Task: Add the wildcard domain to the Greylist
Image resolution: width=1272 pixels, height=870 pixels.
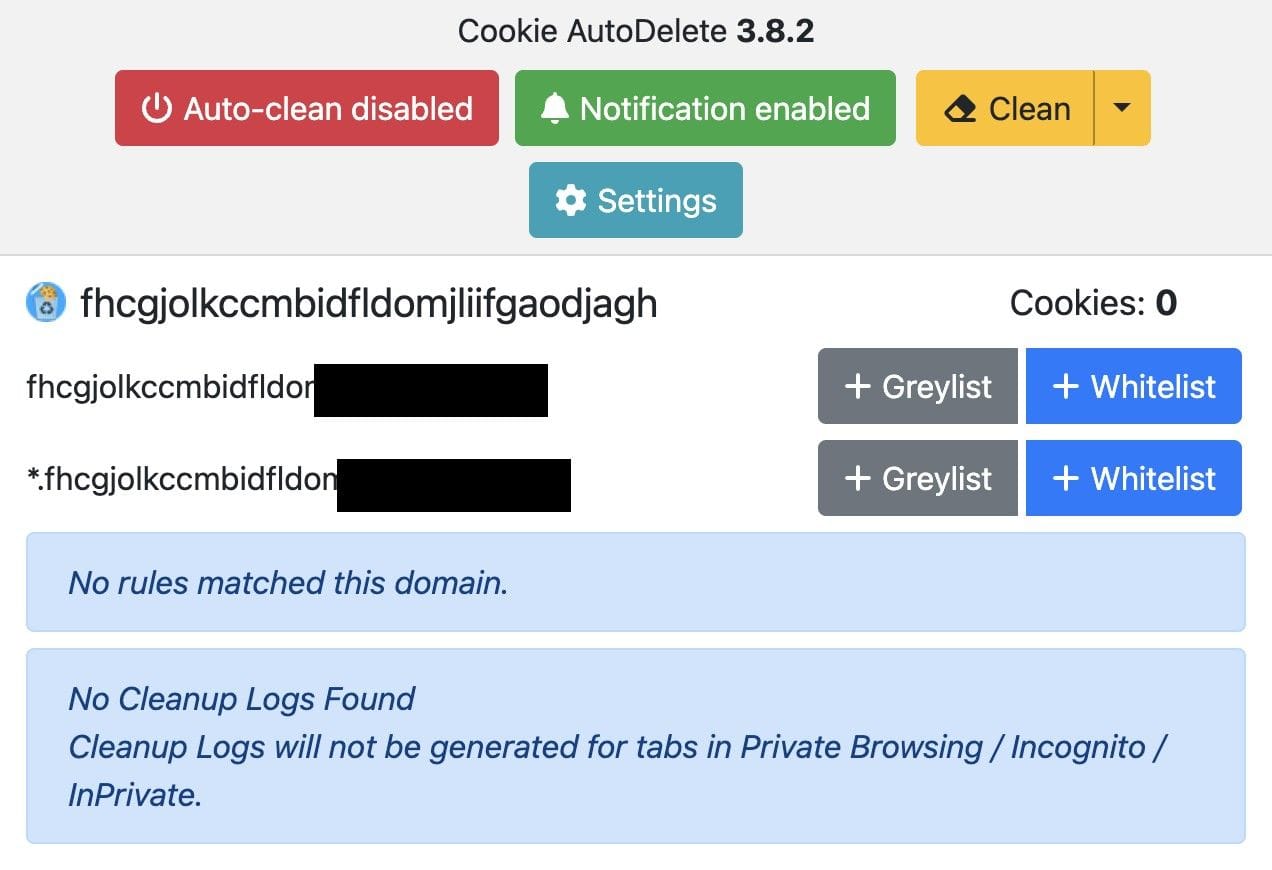Action: [x=918, y=478]
